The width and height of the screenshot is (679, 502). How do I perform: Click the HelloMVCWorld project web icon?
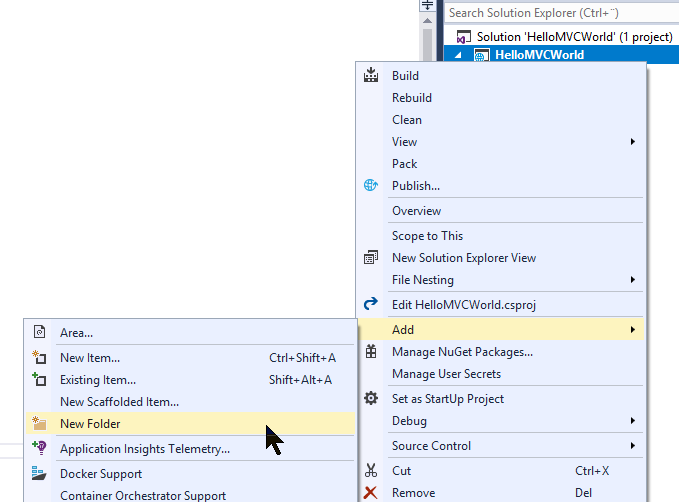(481, 55)
